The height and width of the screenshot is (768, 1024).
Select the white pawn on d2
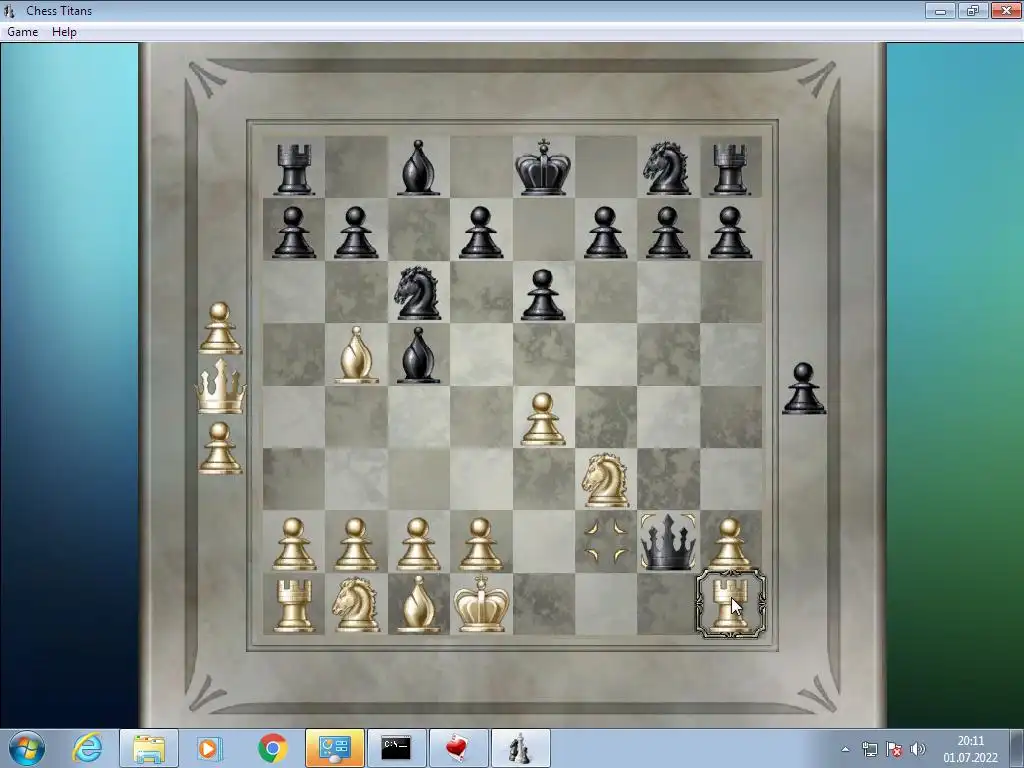click(x=481, y=544)
